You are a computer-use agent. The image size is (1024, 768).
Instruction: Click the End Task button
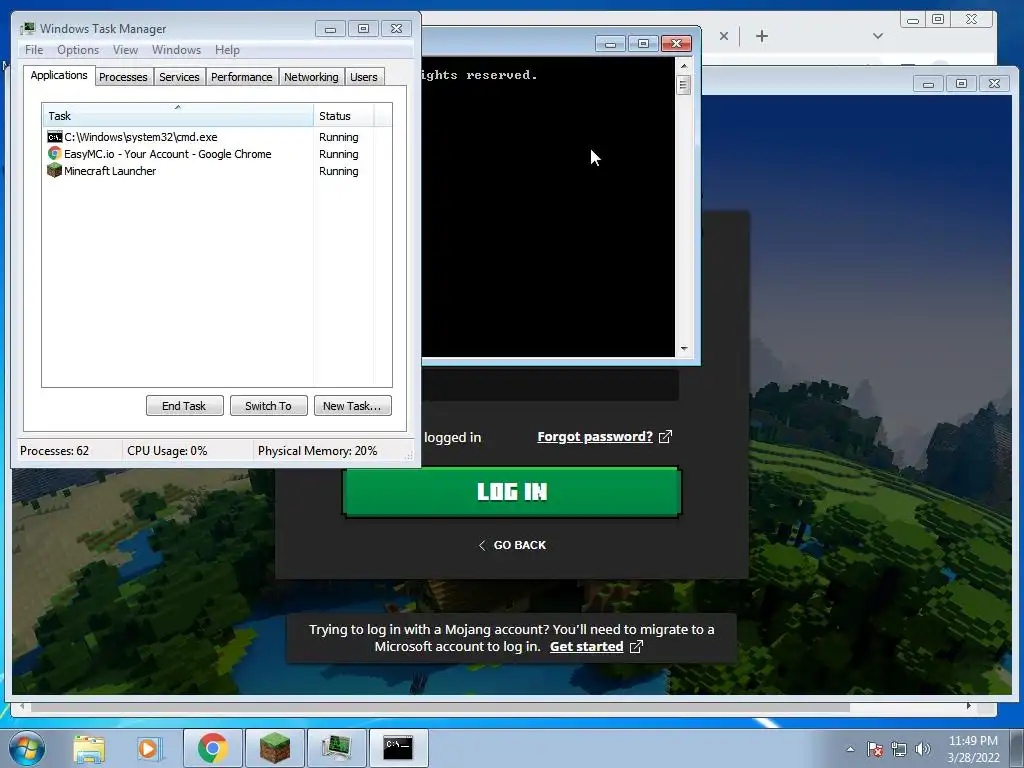tap(184, 406)
